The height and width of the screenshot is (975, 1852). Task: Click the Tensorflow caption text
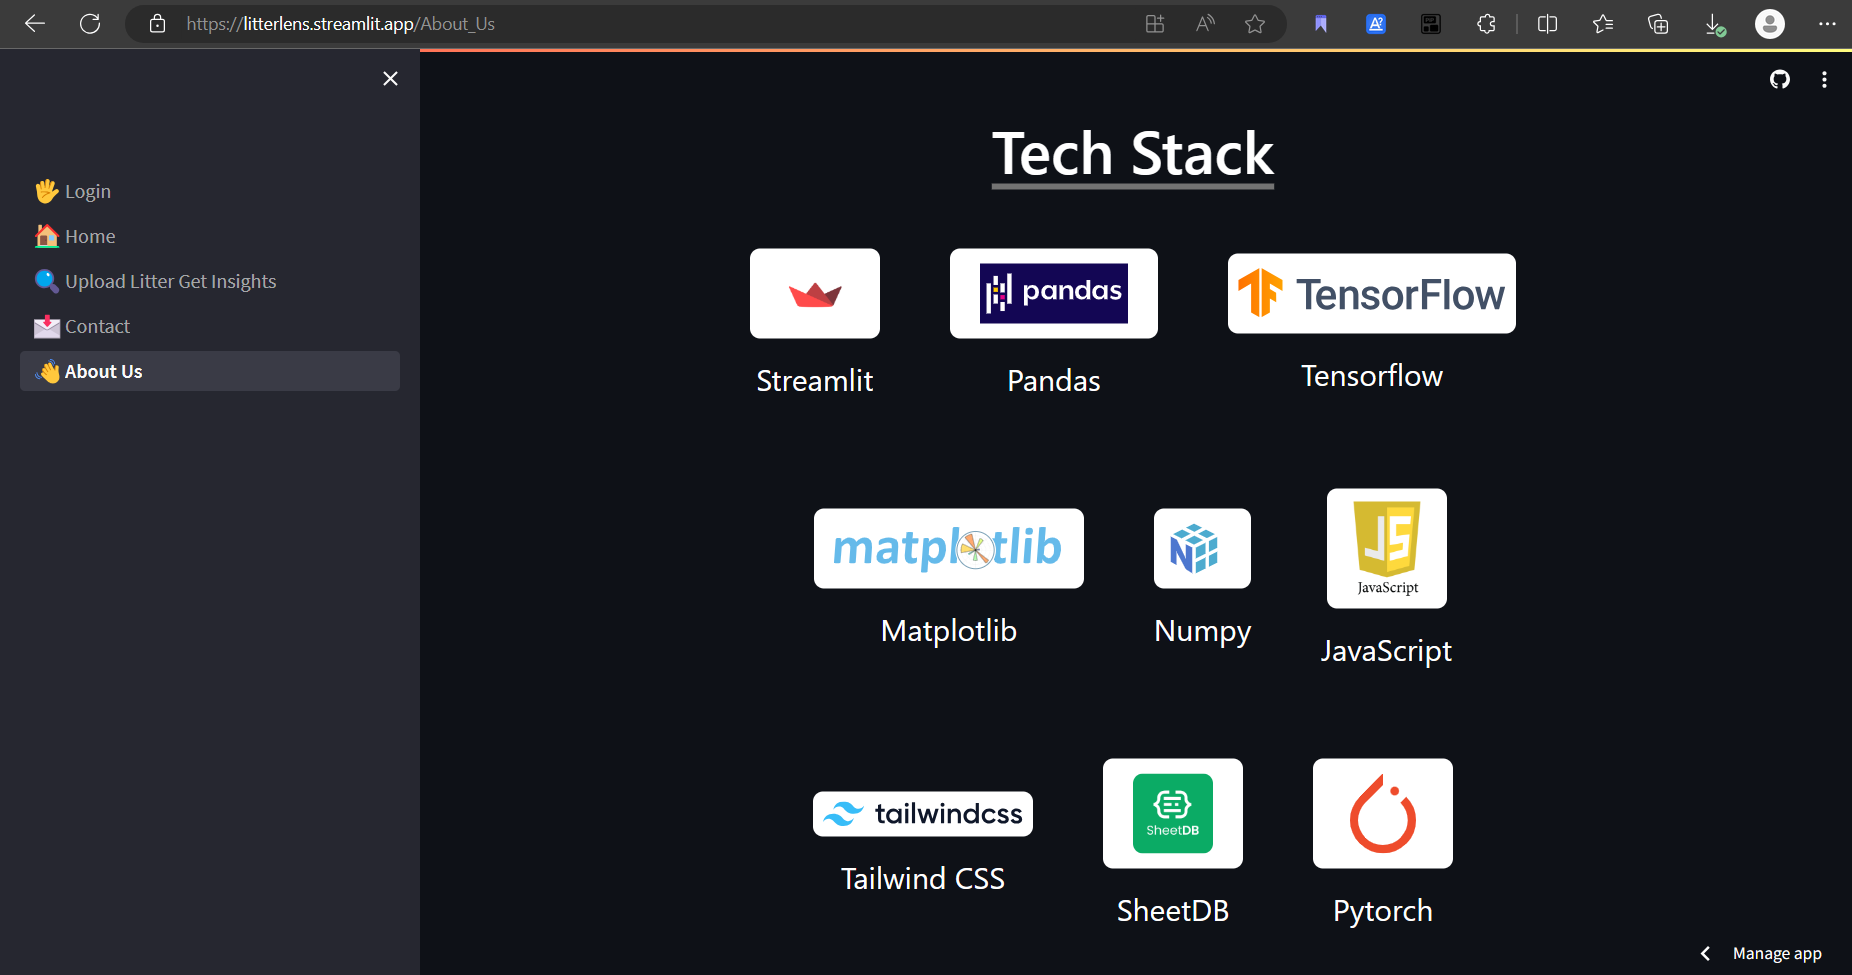pyautogui.click(x=1372, y=376)
